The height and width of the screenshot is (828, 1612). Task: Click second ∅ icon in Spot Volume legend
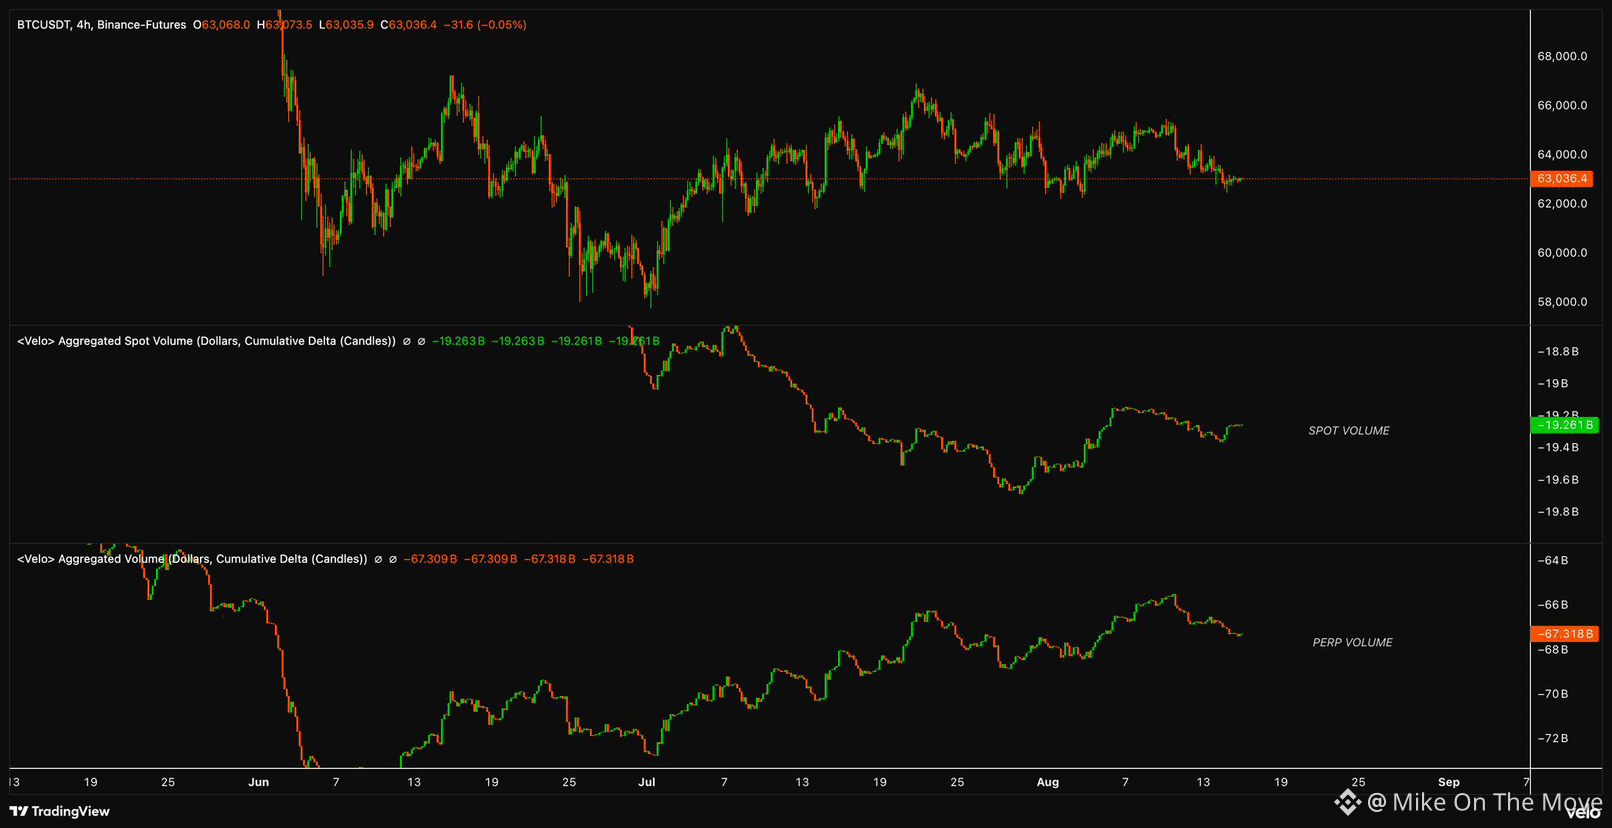coord(421,341)
